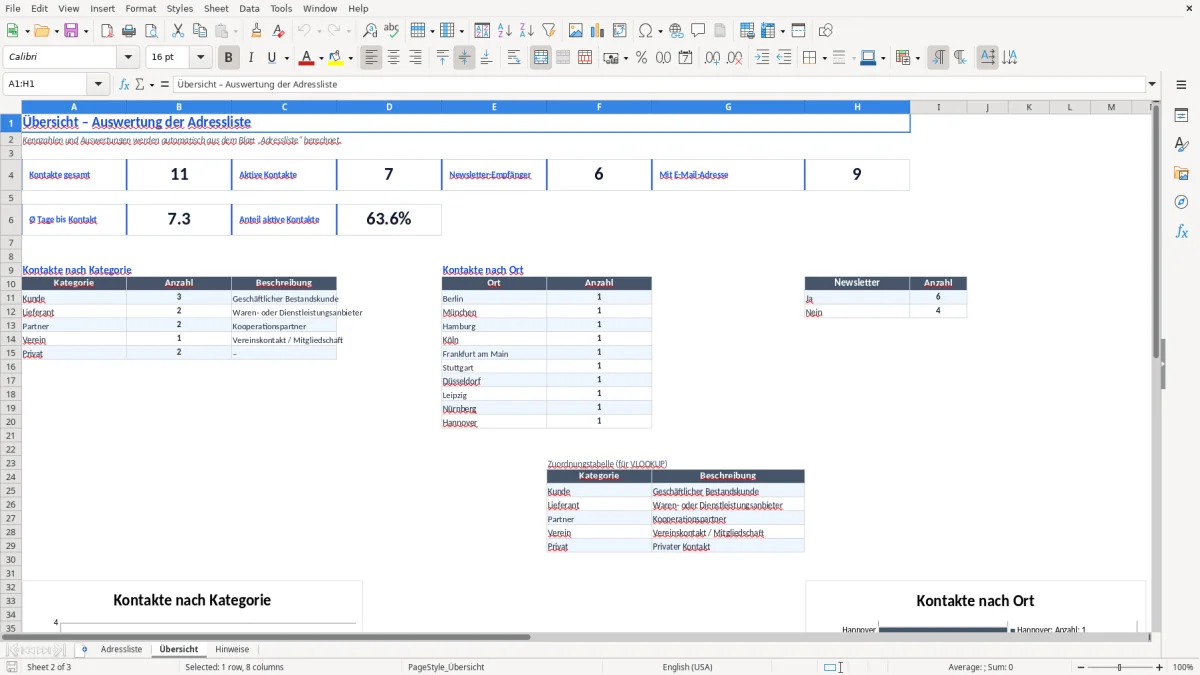Viewport: 1200px width, 675px height.
Task: Adjust the zoom slider handle
Action: point(1119,667)
